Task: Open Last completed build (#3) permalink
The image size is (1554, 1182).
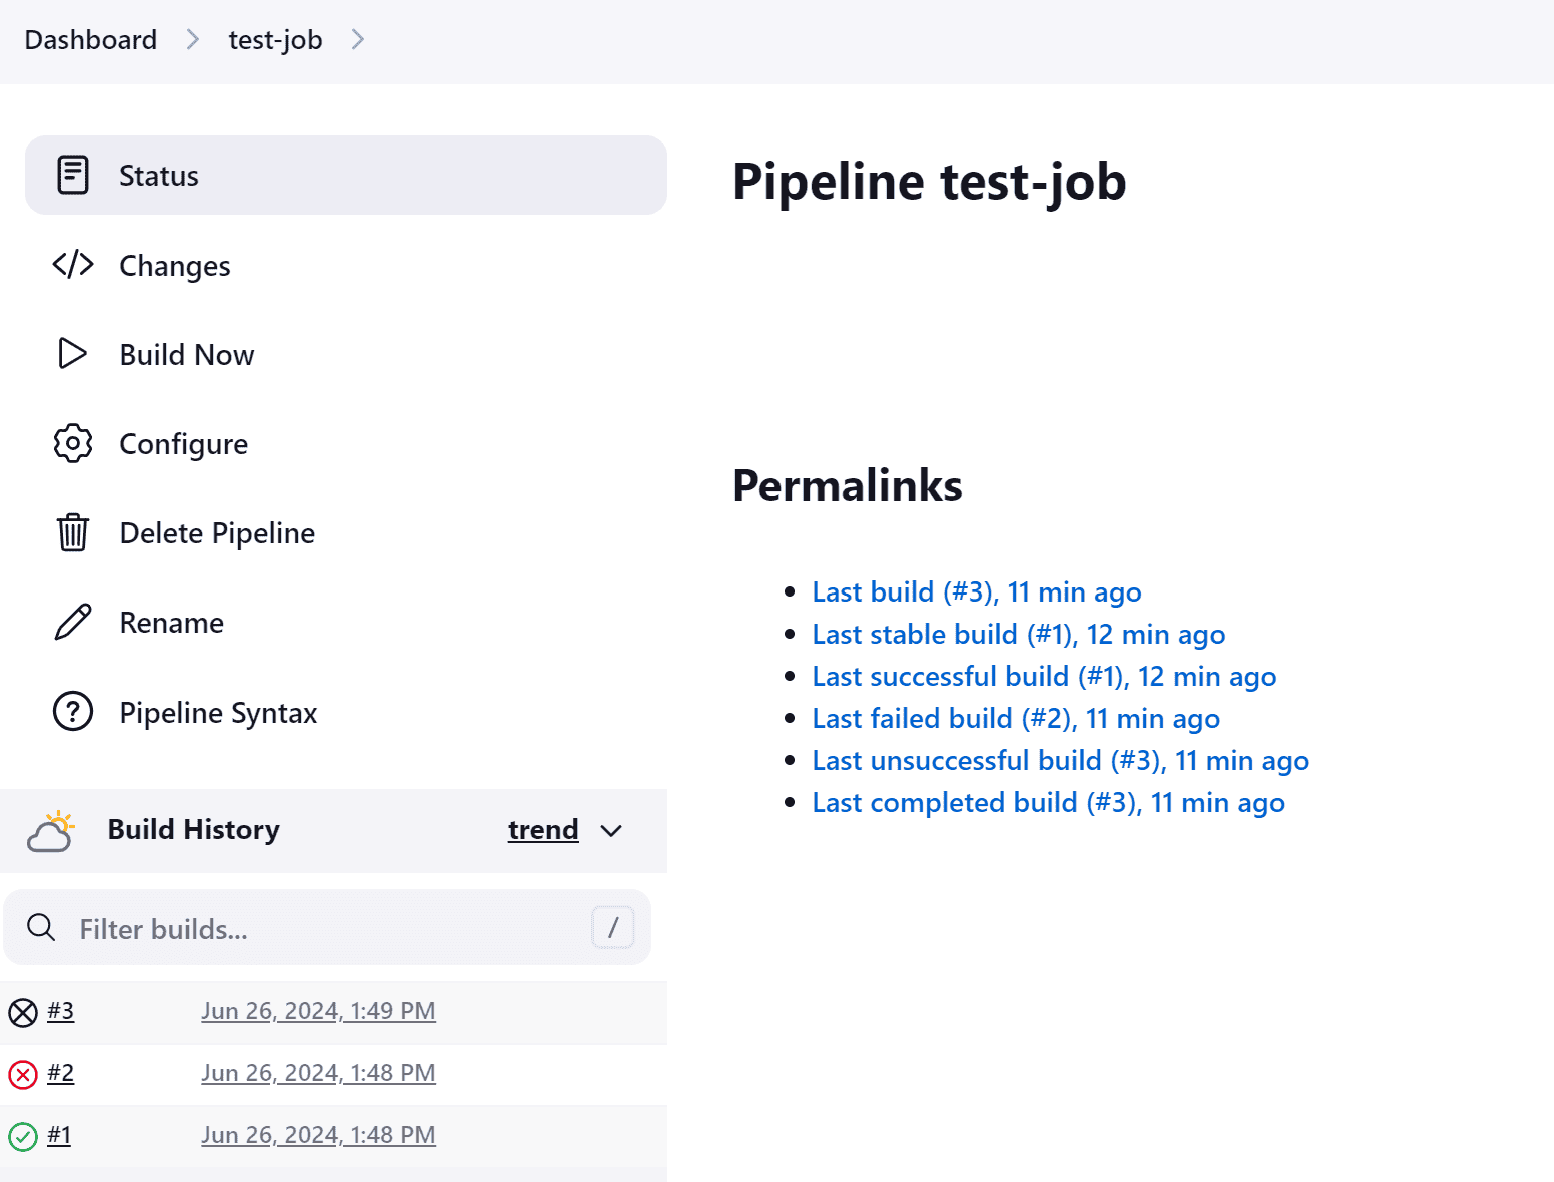Action: coord(1049,802)
